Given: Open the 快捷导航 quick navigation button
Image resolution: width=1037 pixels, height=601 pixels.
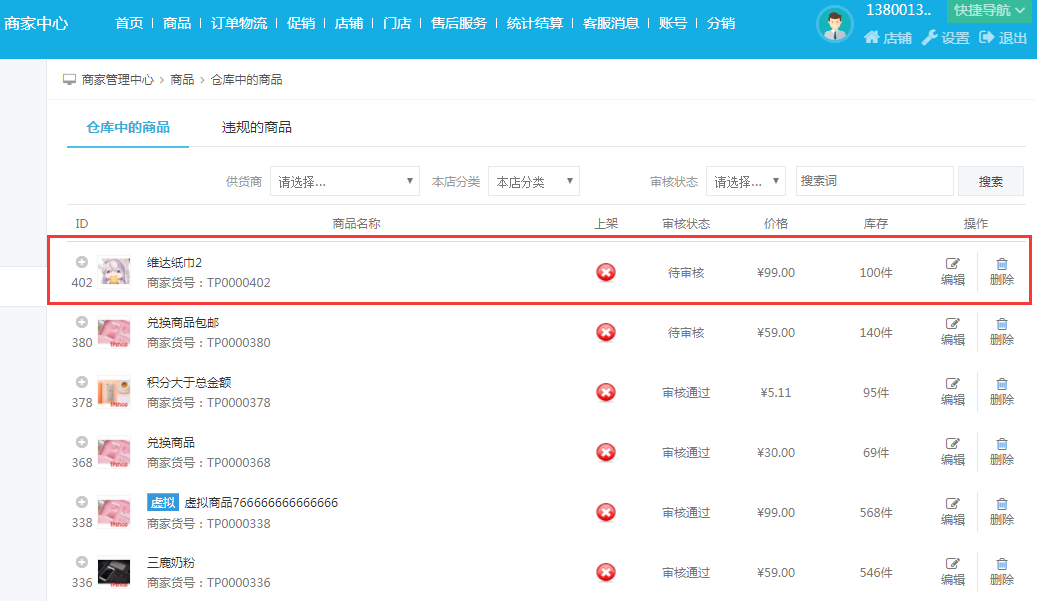Looking at the screenshot, I should click(989, 10).
